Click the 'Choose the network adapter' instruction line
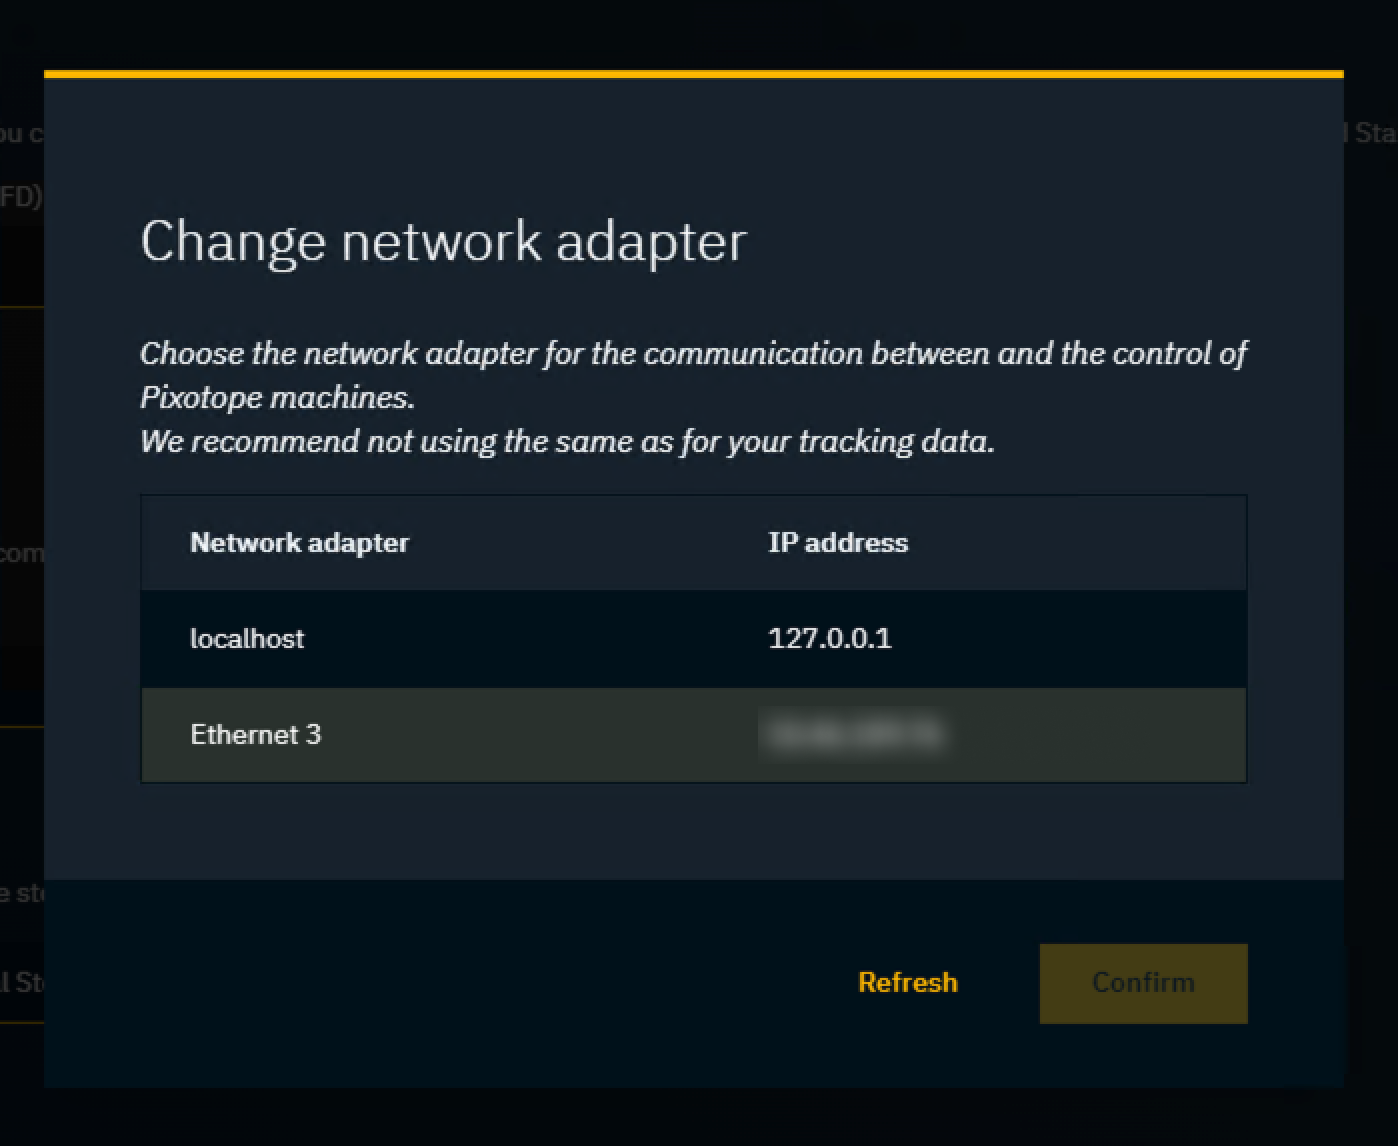 coord(693,353)
